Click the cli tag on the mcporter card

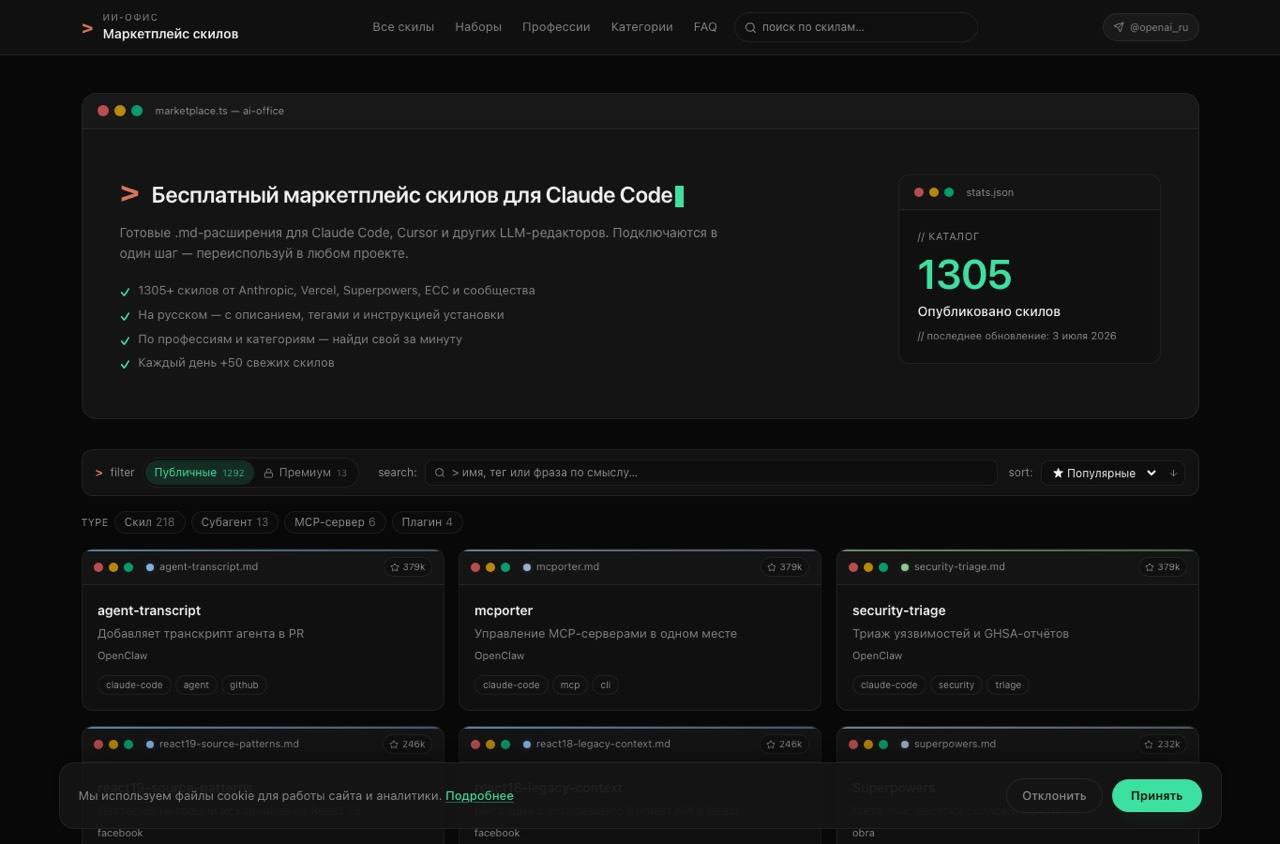pos(605,685)
